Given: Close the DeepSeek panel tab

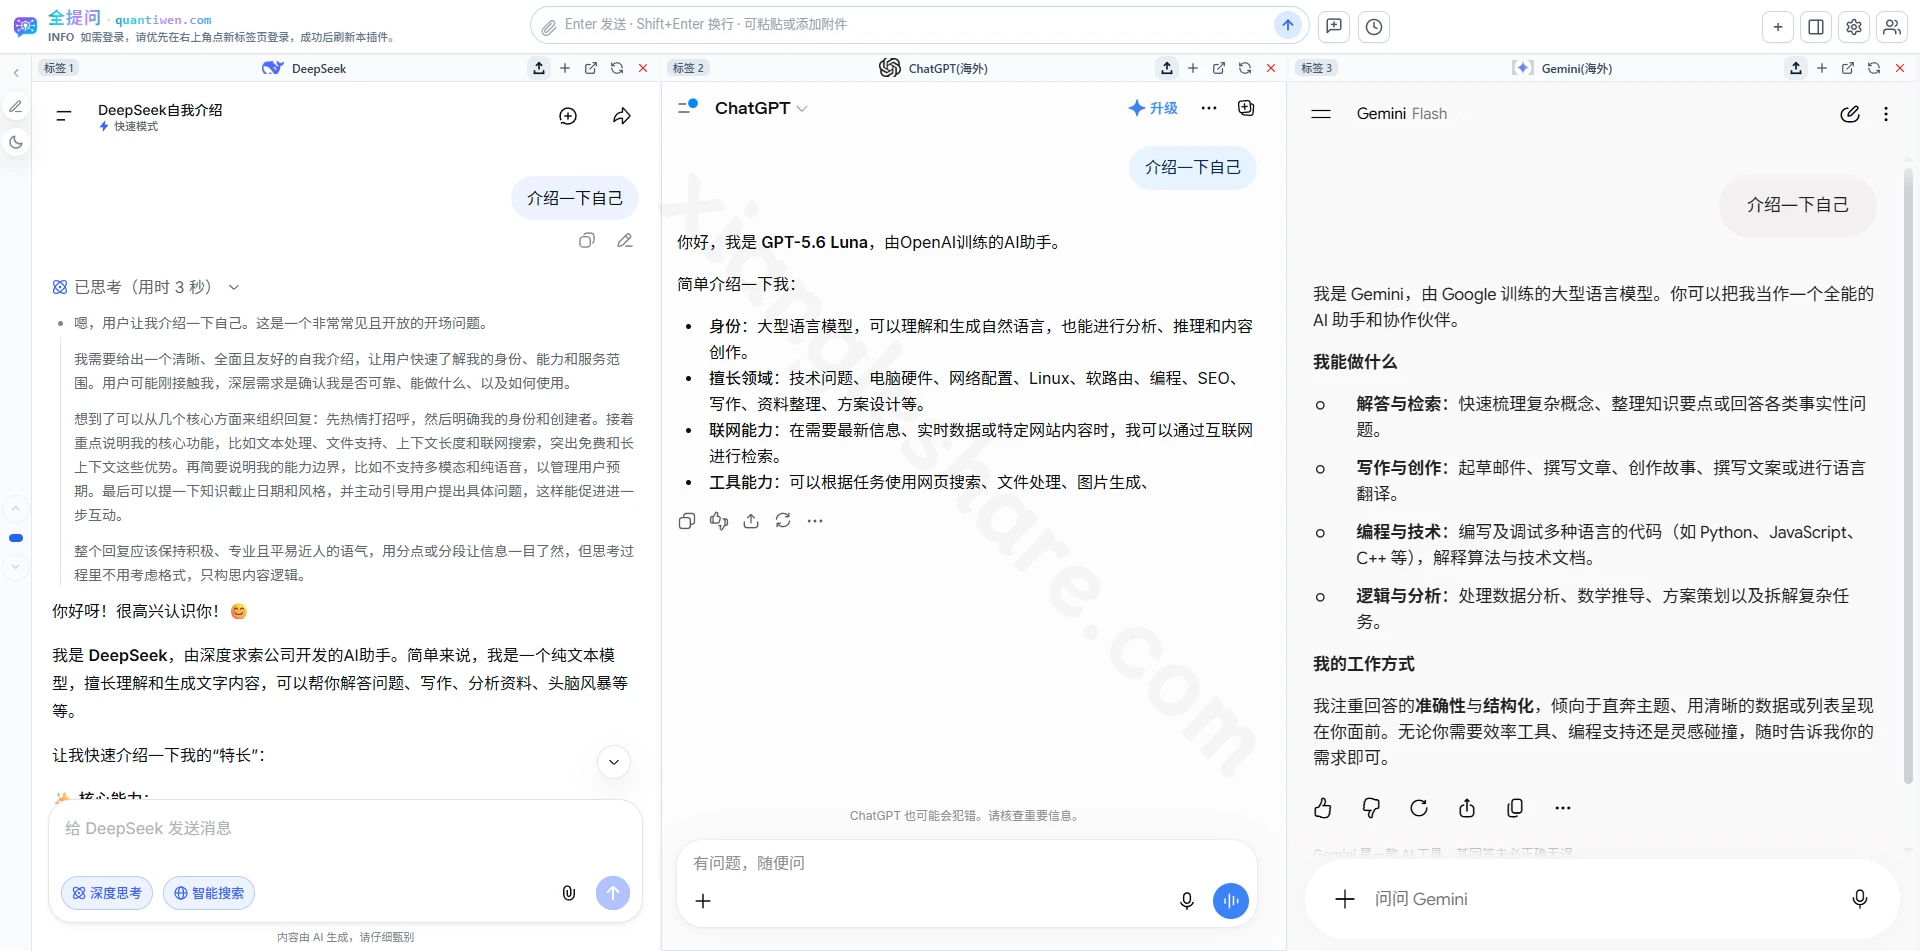Looking at the screenshot, I should click(x=643, y=68).
